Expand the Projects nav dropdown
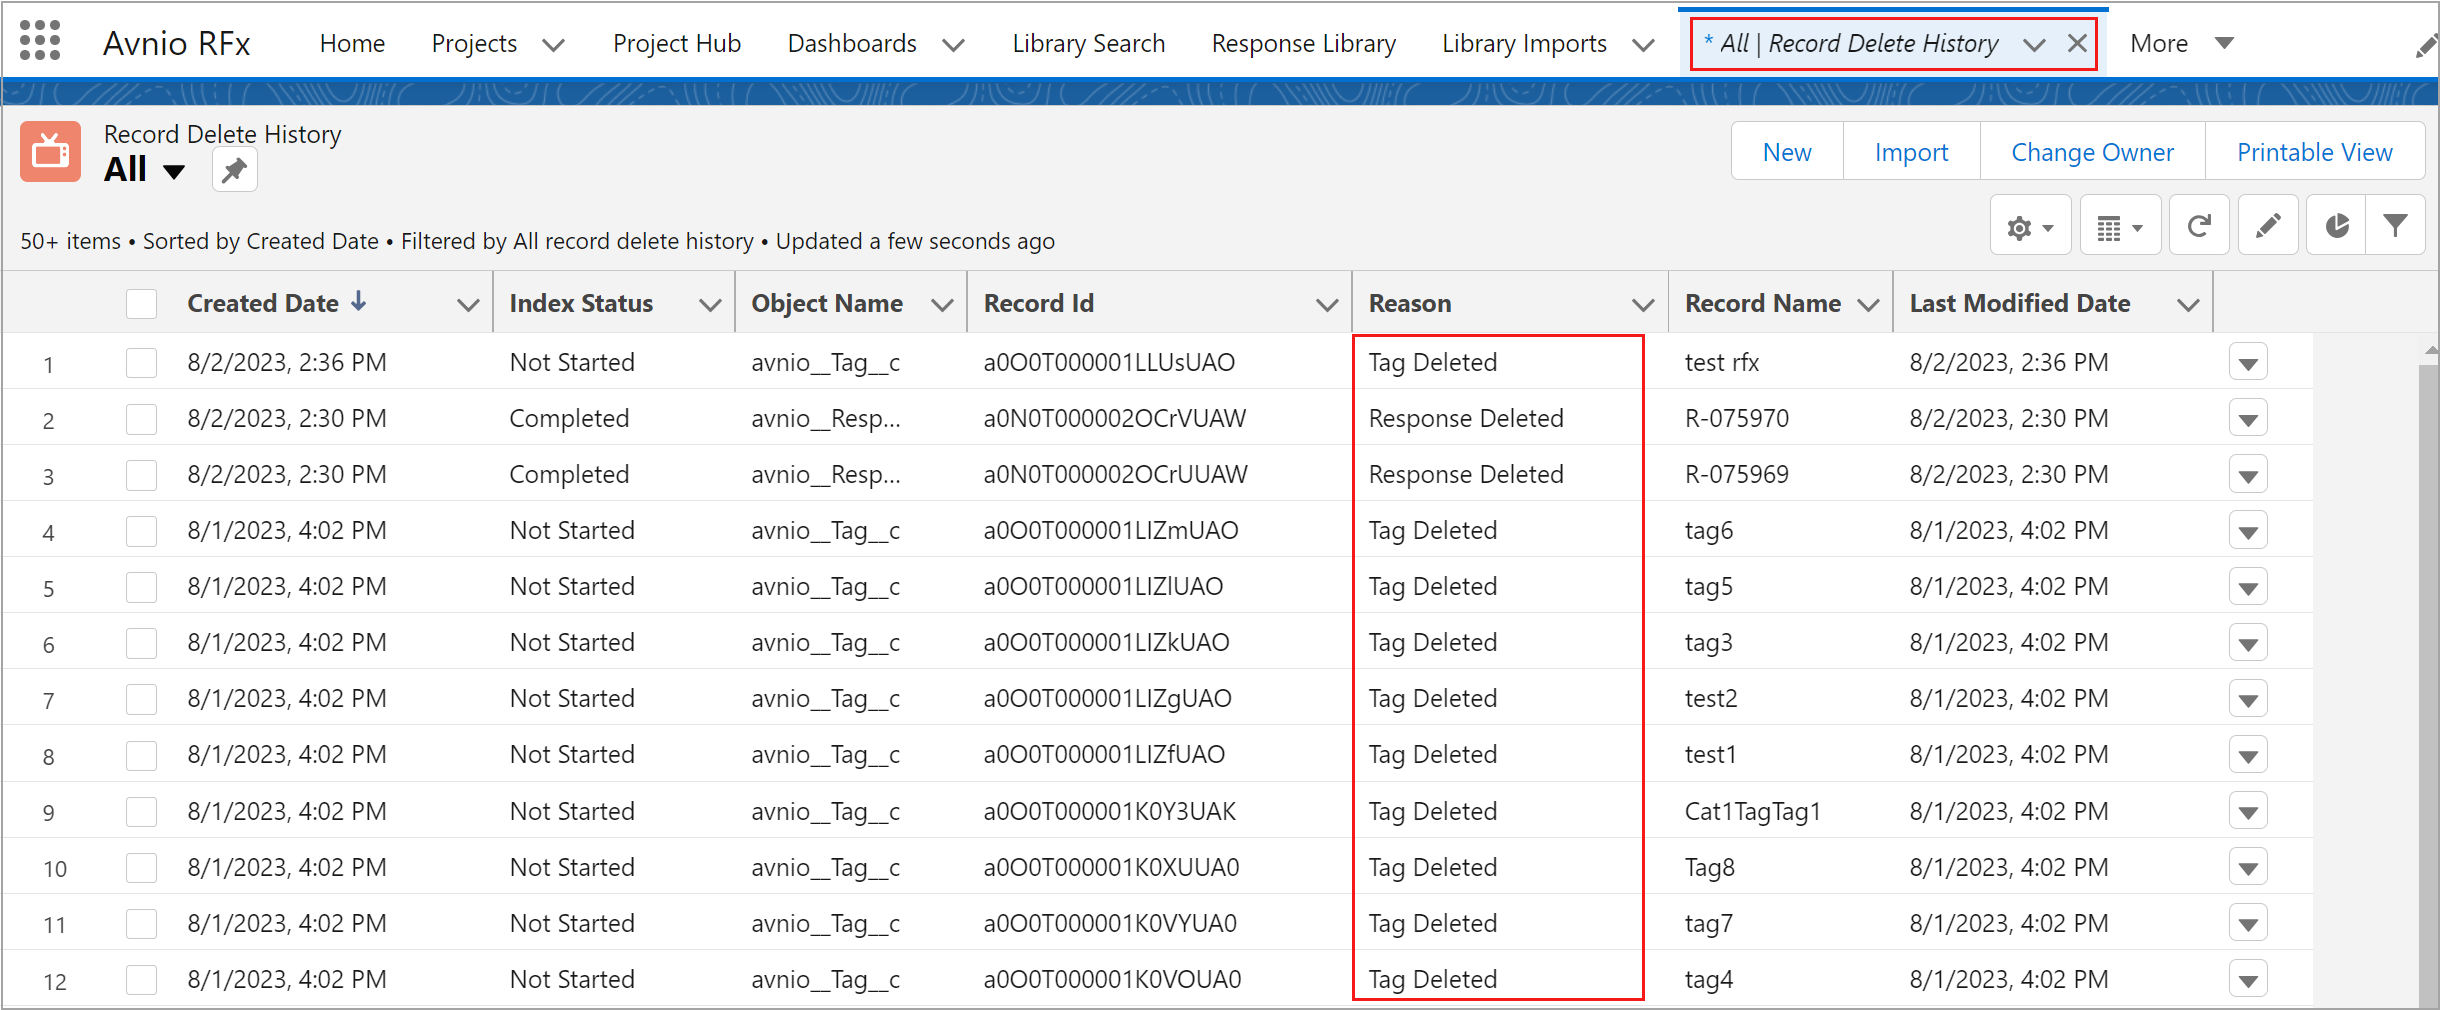The height and width of the screenshot is (1010, 2440). coord(553,45)
